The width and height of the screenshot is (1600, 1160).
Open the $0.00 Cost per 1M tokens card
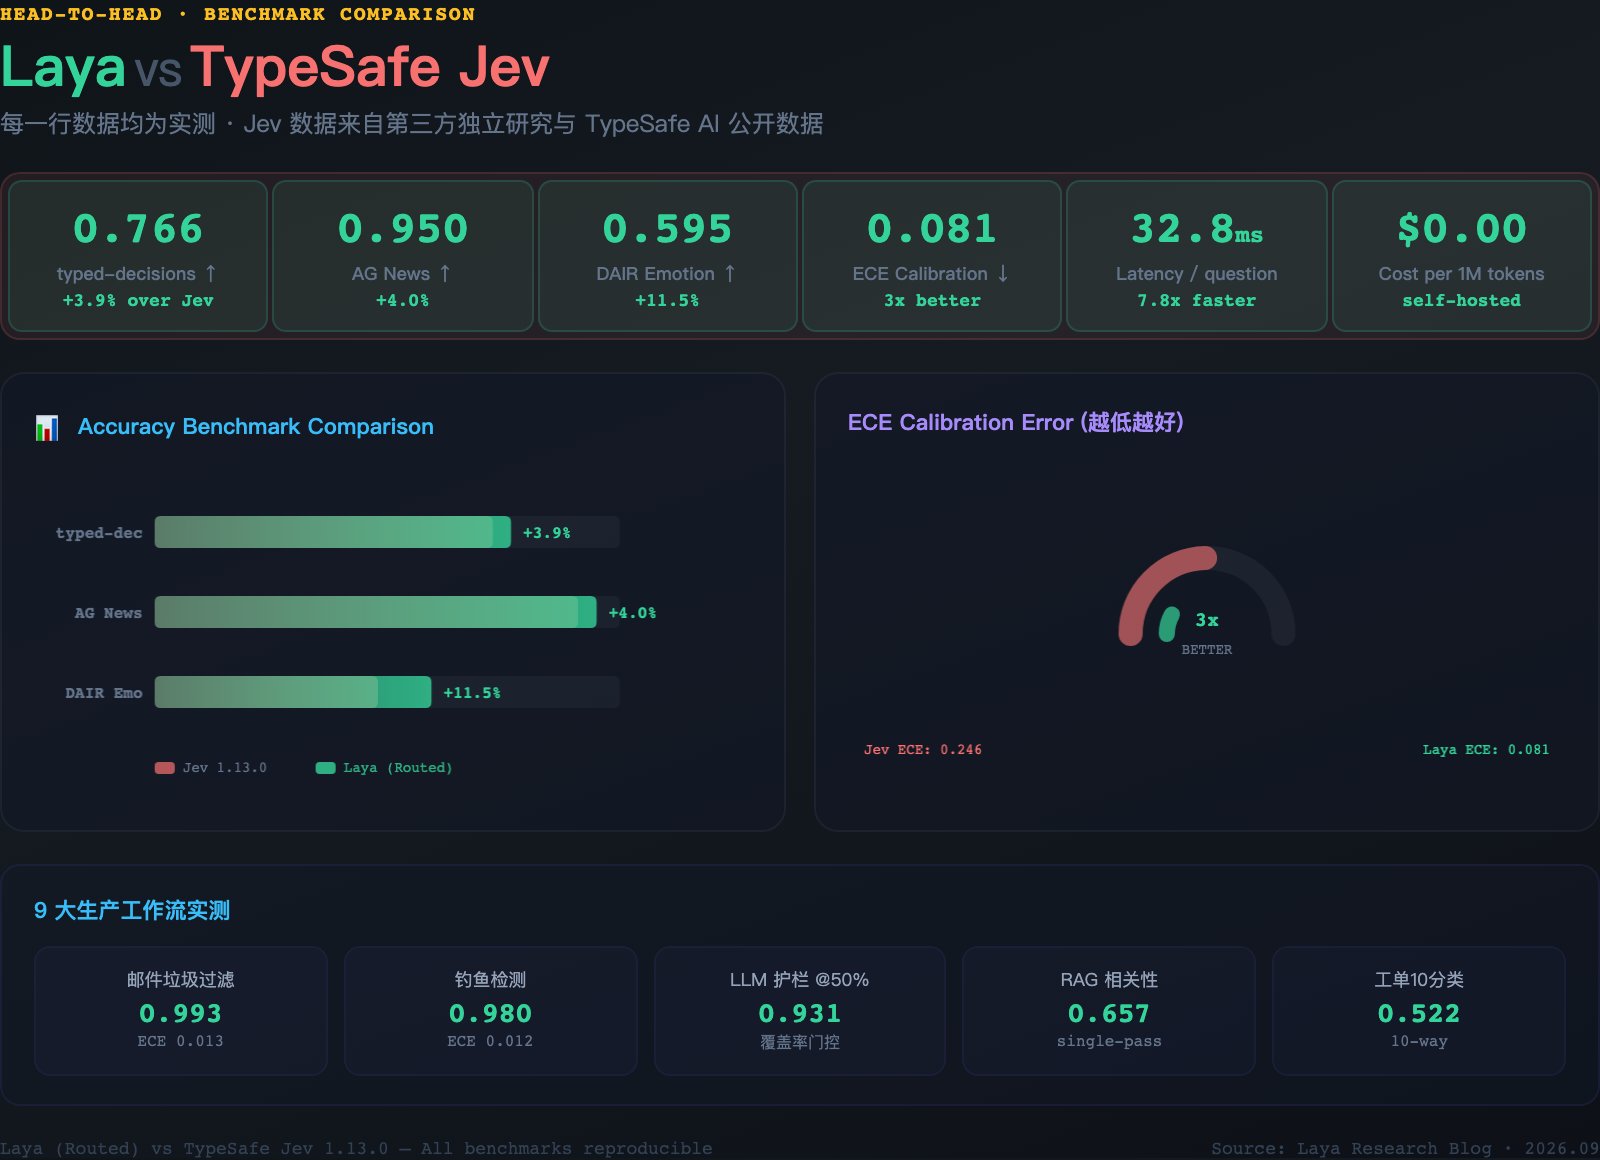[1462, 256]
